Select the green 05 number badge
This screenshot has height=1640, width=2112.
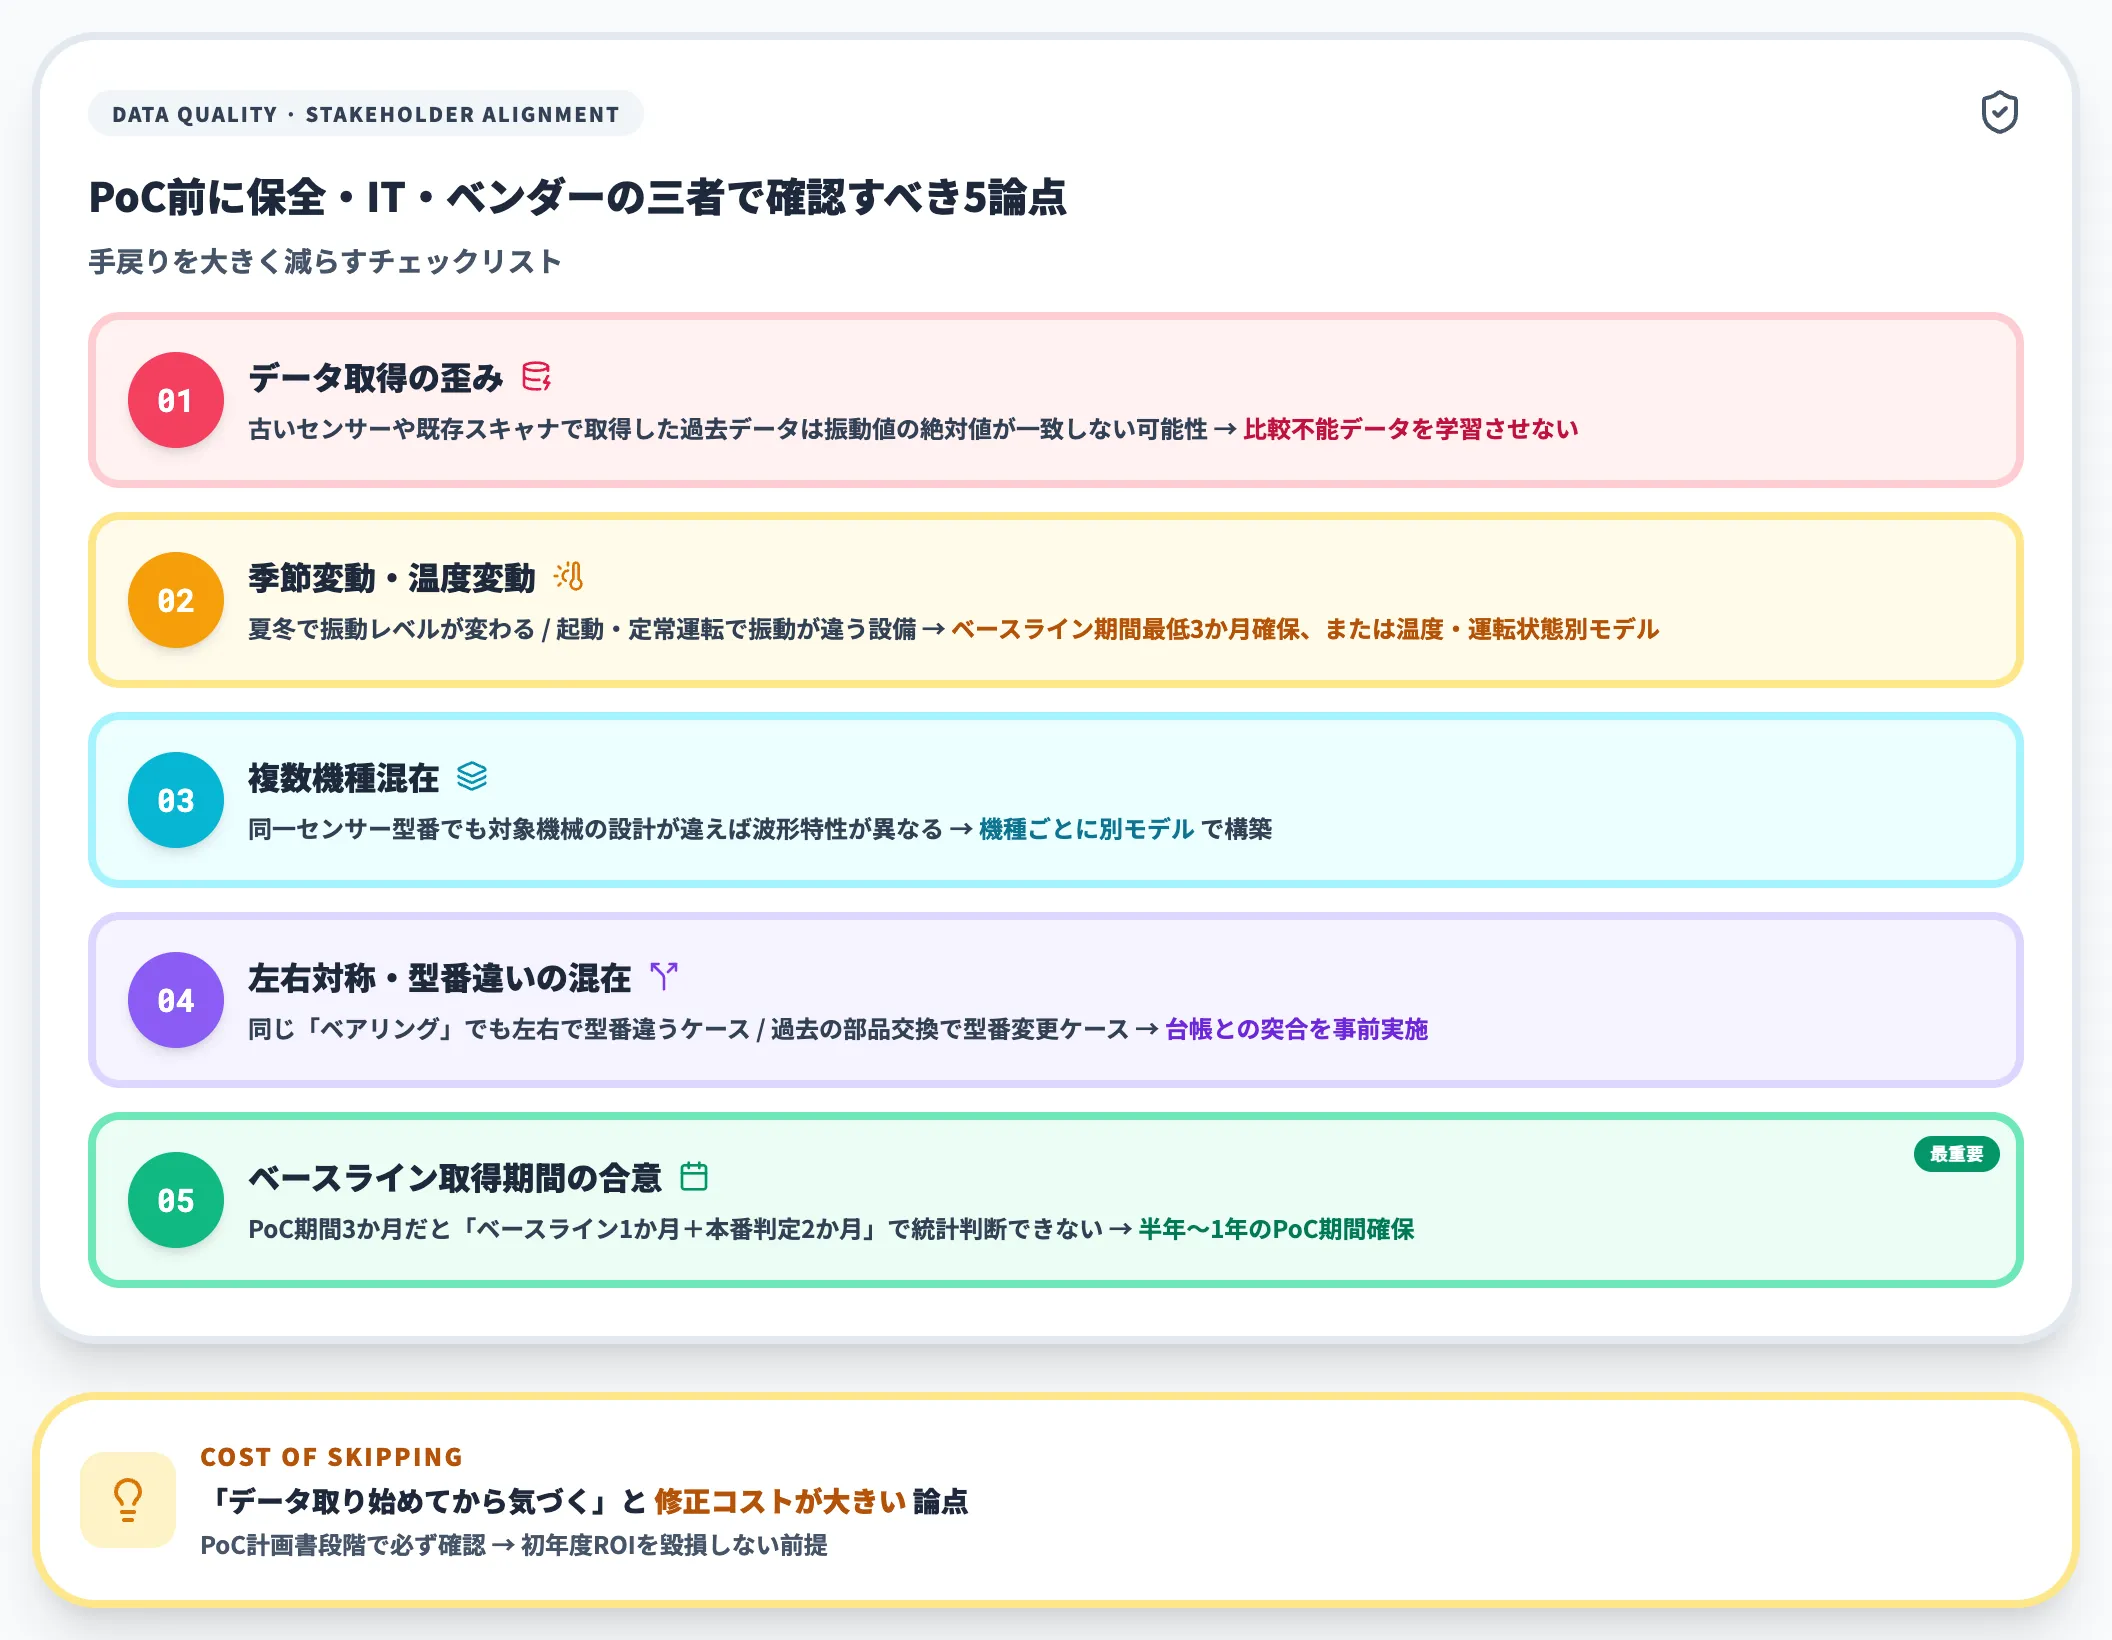pyautogui.click(x=176, y=1200)
